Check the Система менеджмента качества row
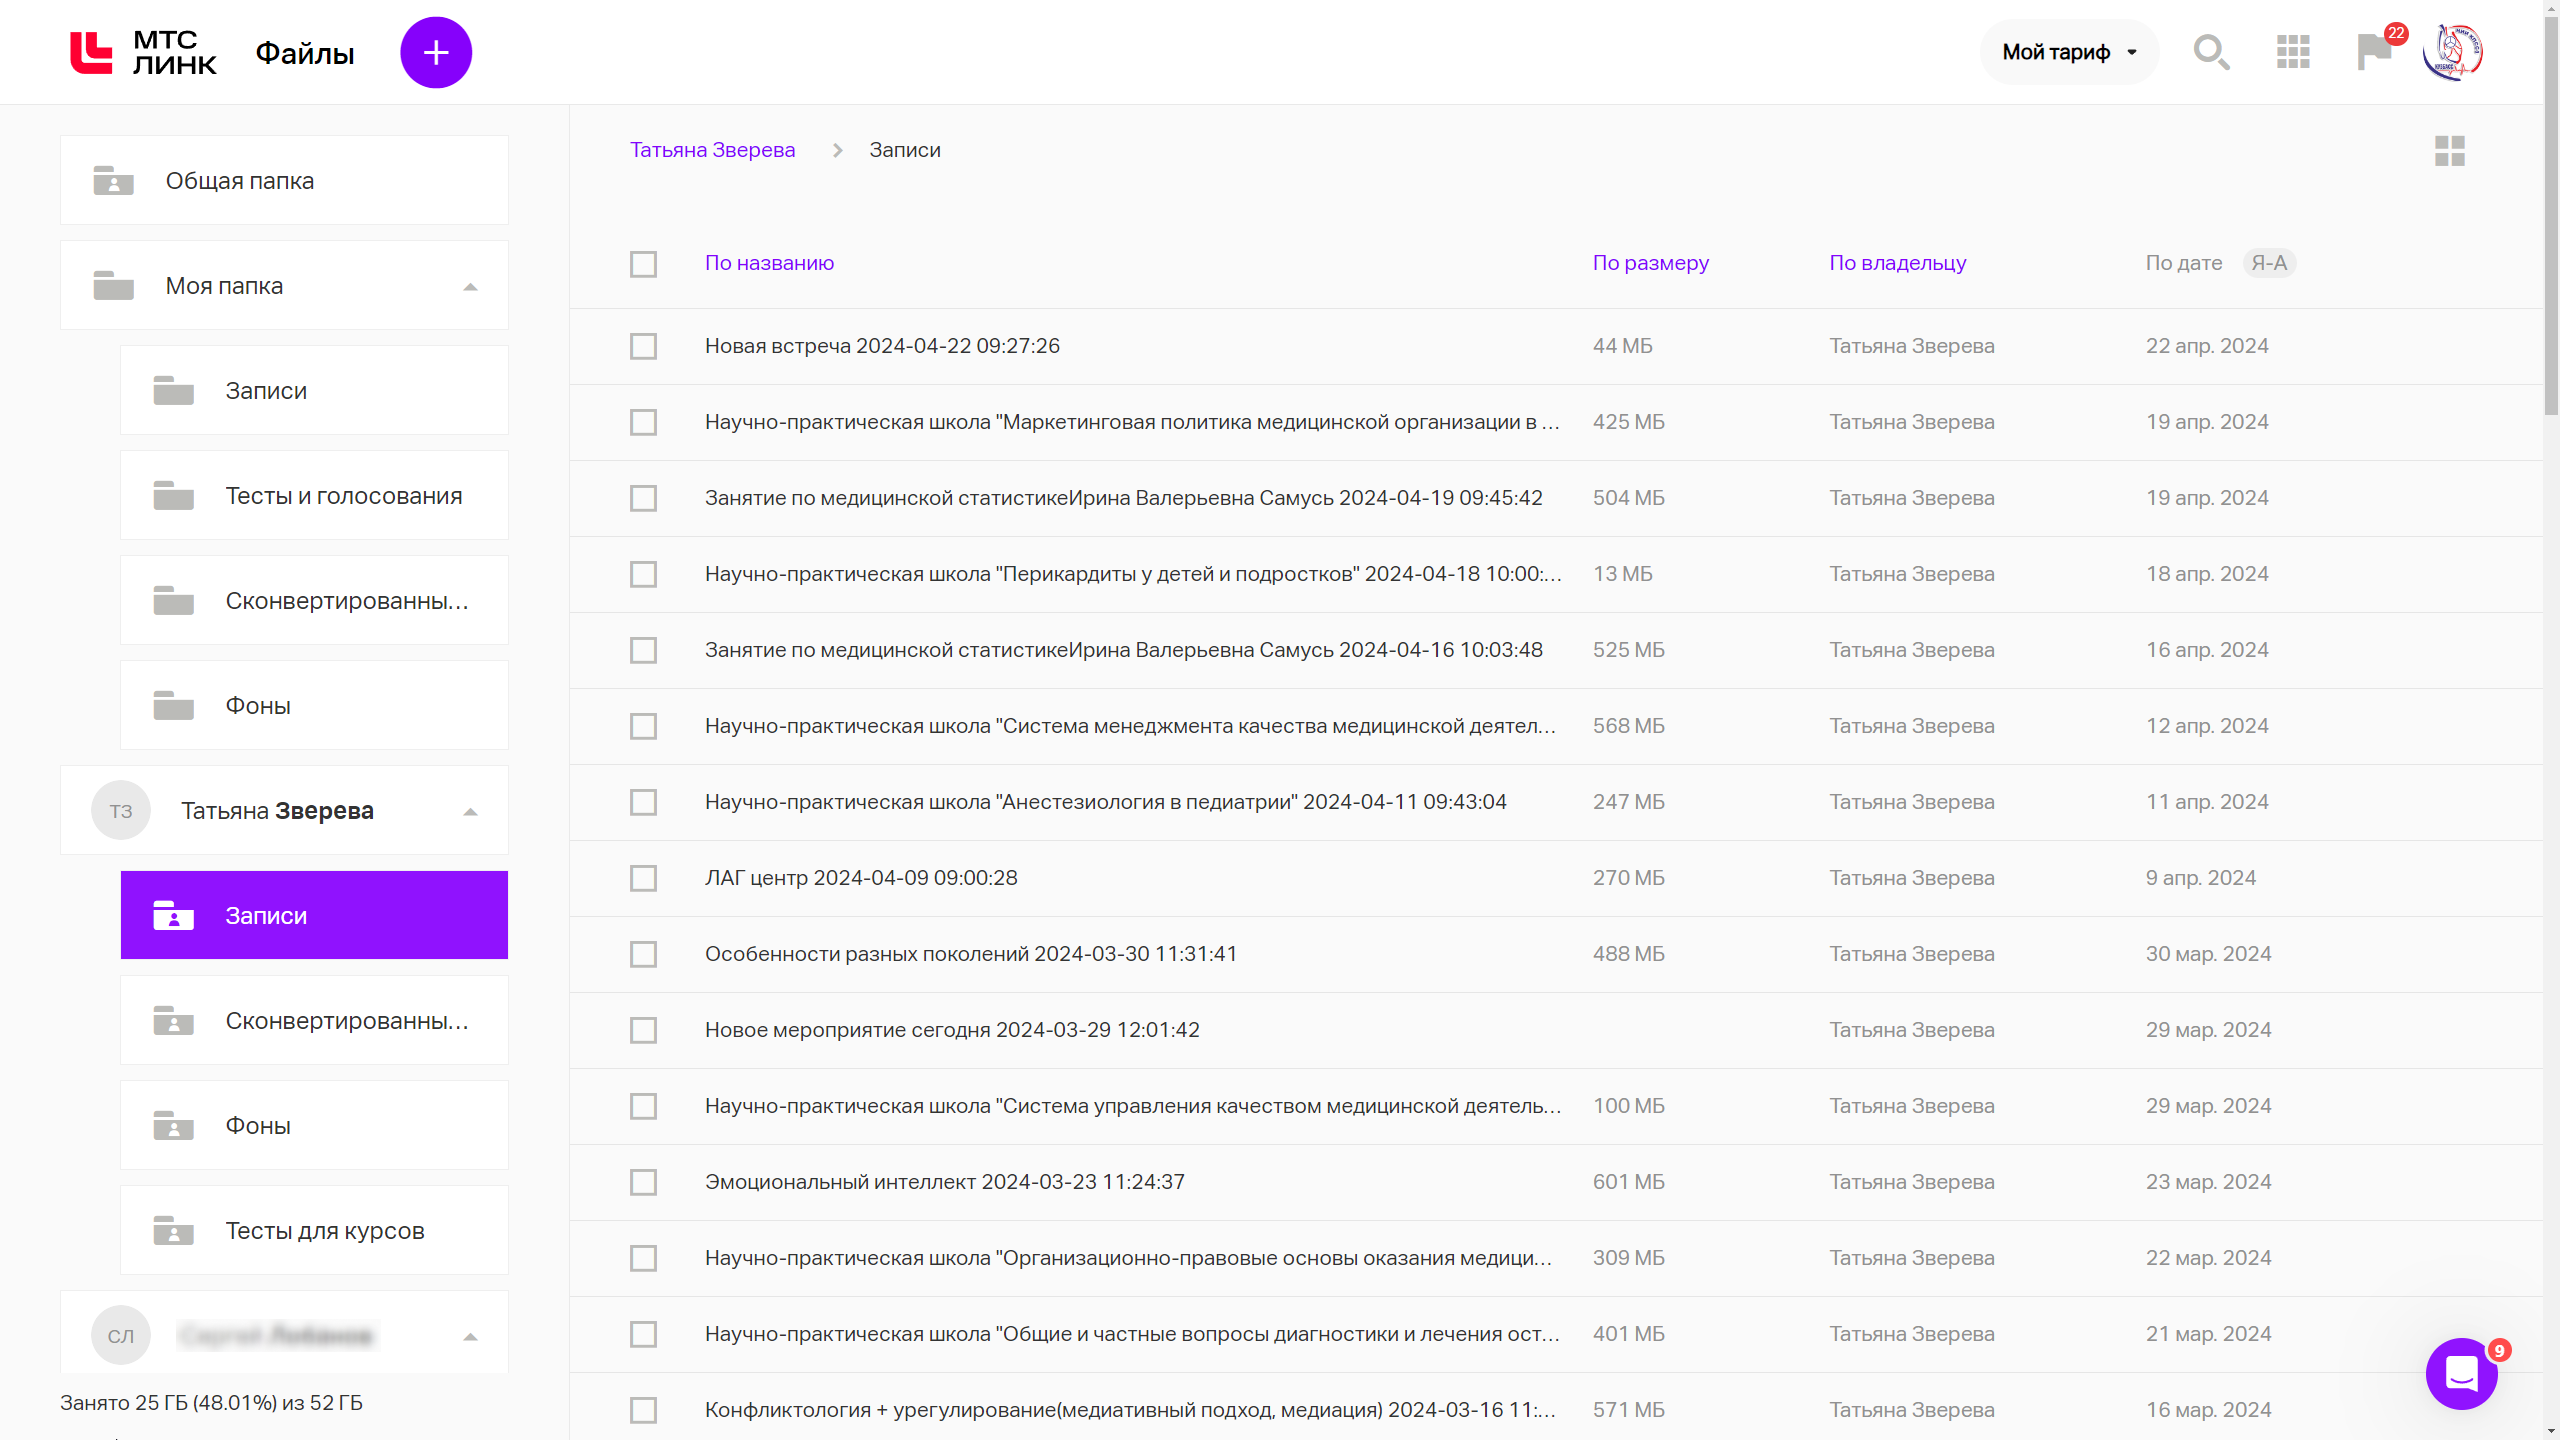 point(643,726)
